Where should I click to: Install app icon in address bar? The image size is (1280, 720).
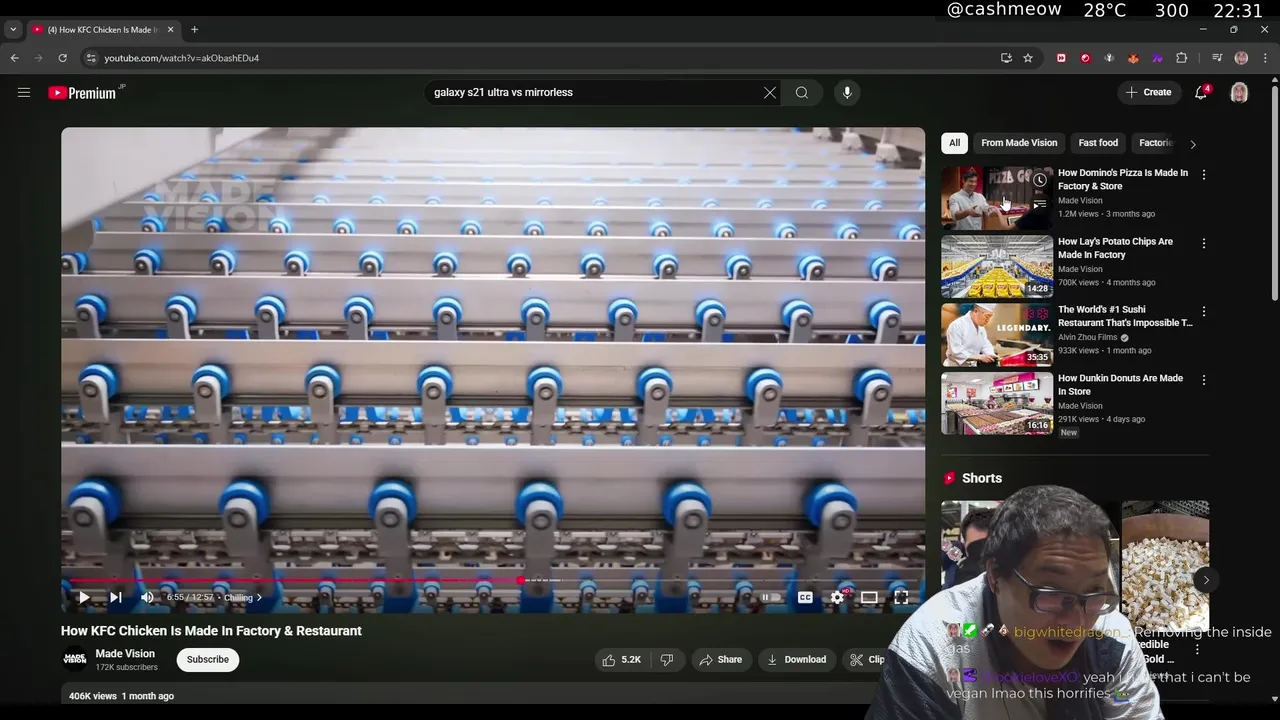tap(1006, 58)
